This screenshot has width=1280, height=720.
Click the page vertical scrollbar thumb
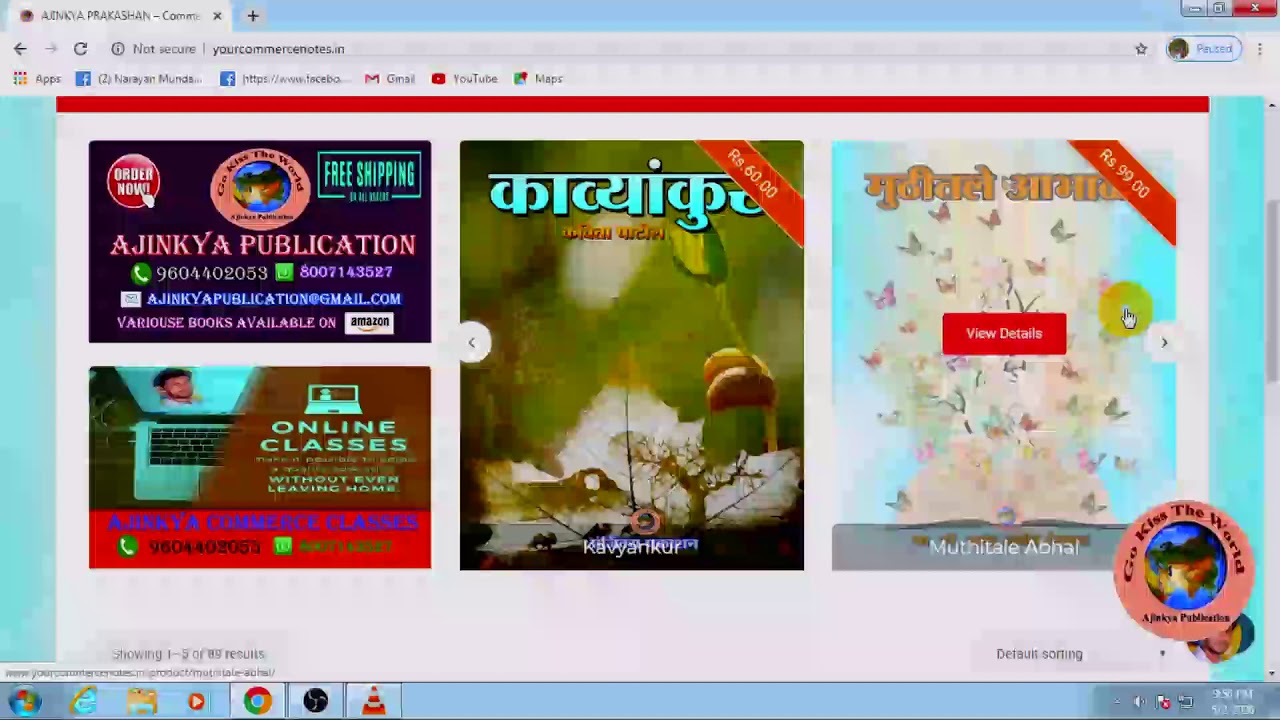[x=1272, y=290]
